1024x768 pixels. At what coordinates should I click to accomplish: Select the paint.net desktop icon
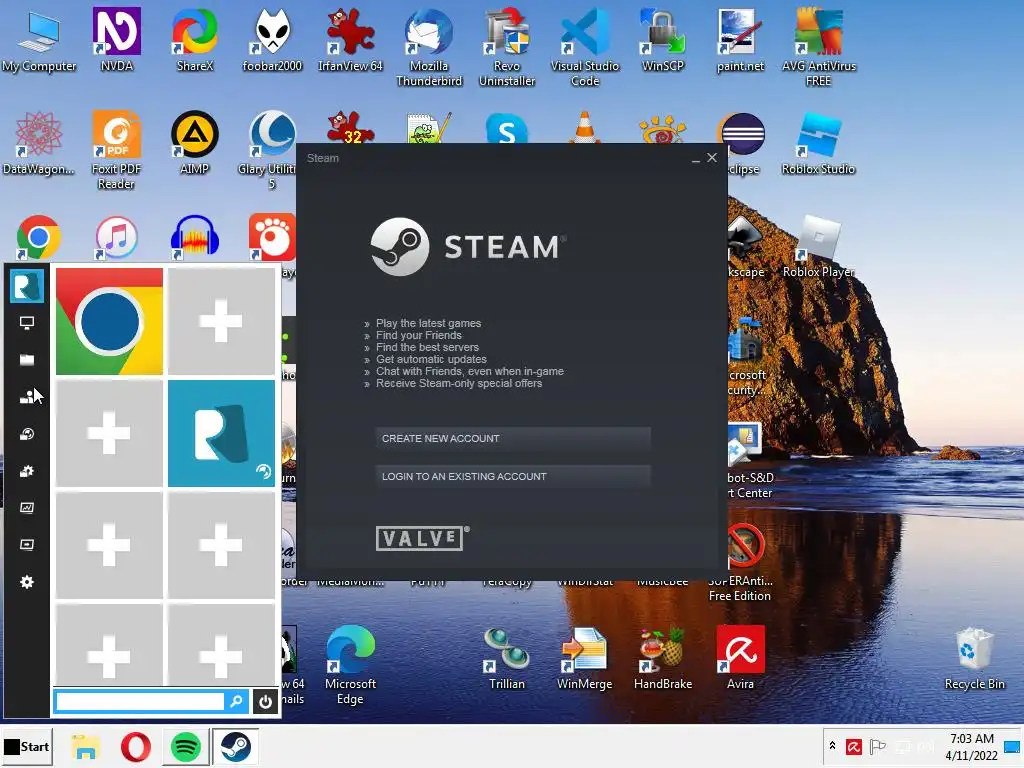pyautogui.click(x=740, y=39)
